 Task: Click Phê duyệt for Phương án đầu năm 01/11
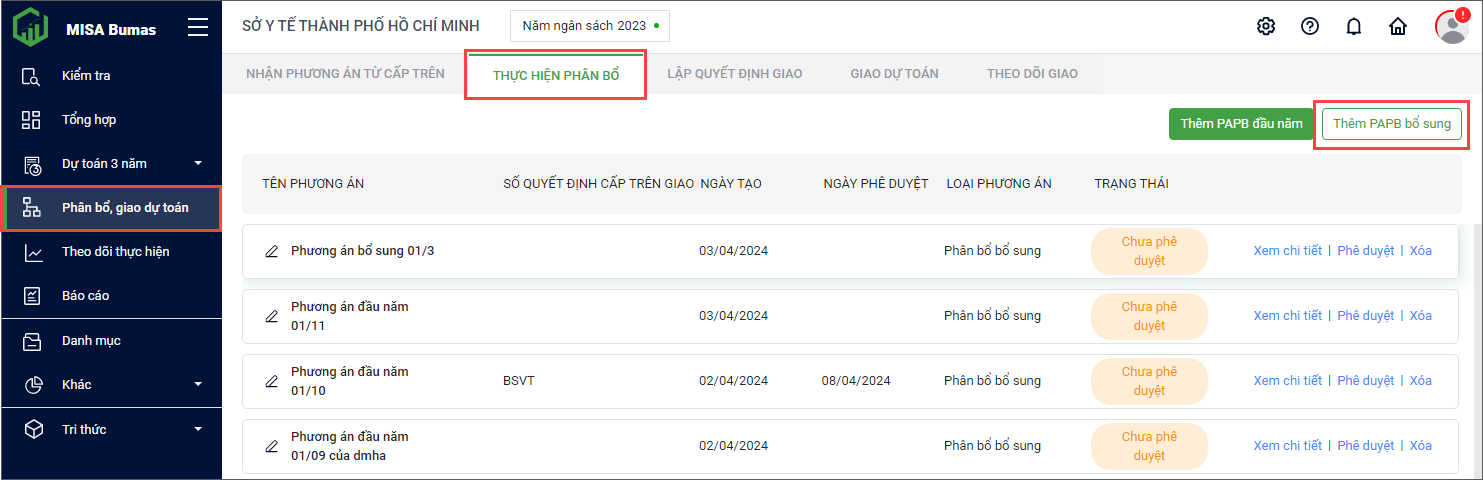point(1365,316)
